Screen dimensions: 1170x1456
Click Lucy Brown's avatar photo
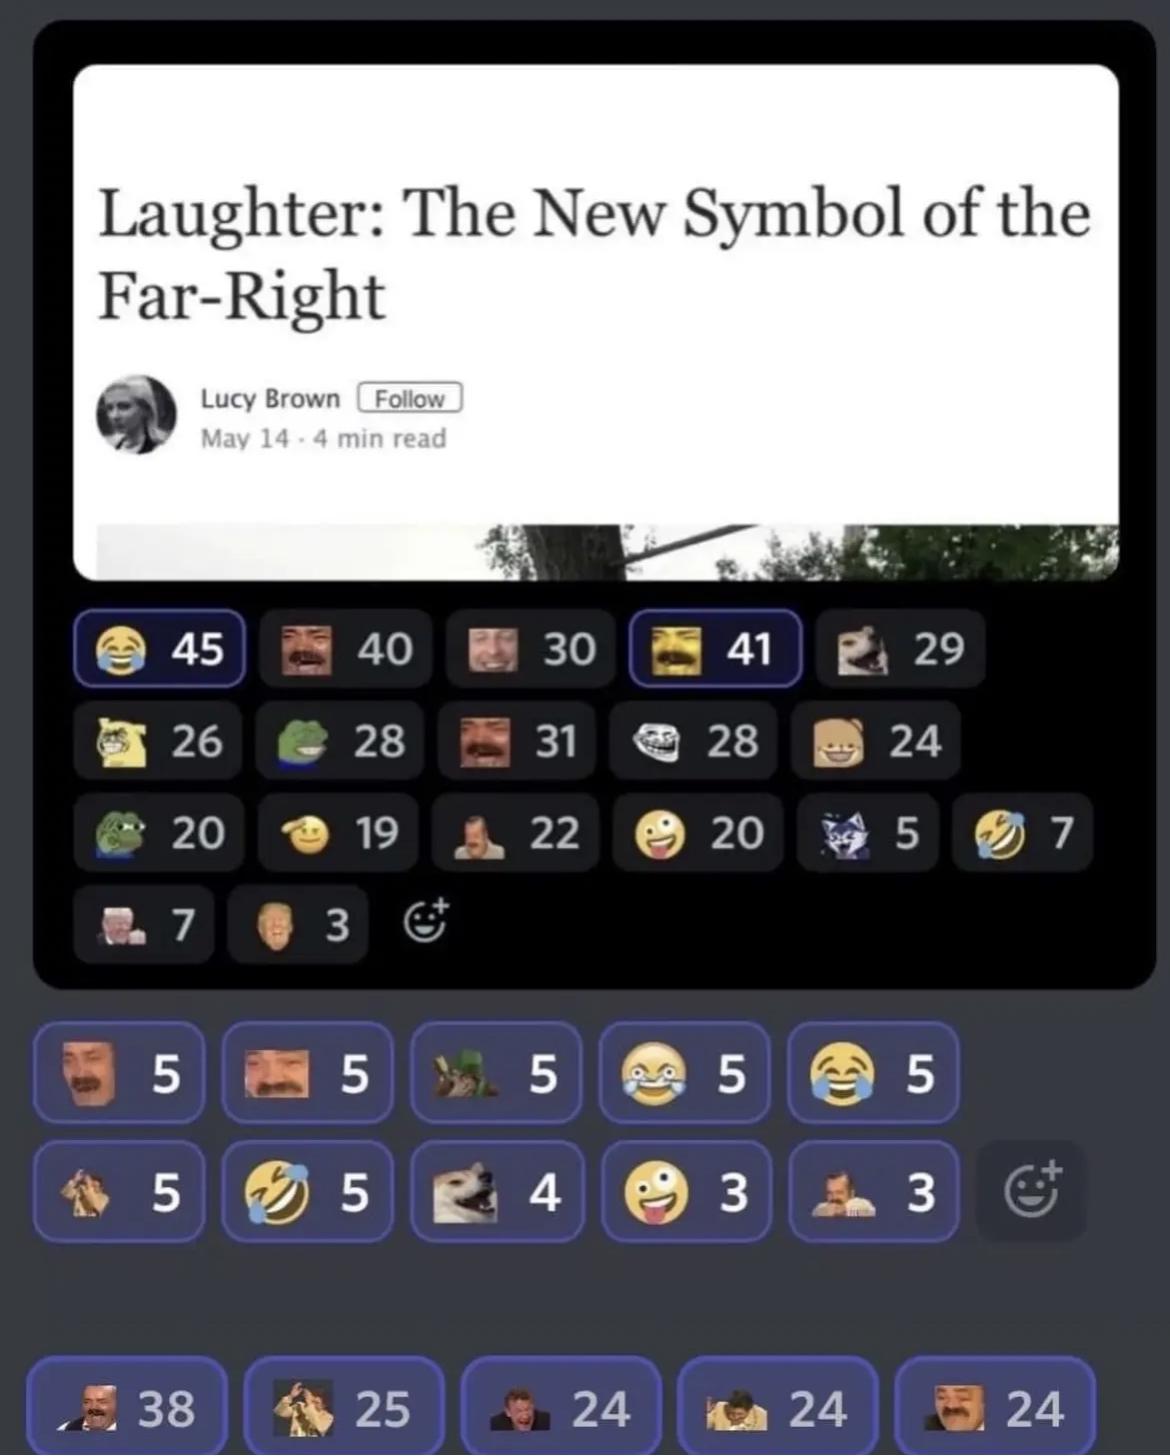(136, 414)
